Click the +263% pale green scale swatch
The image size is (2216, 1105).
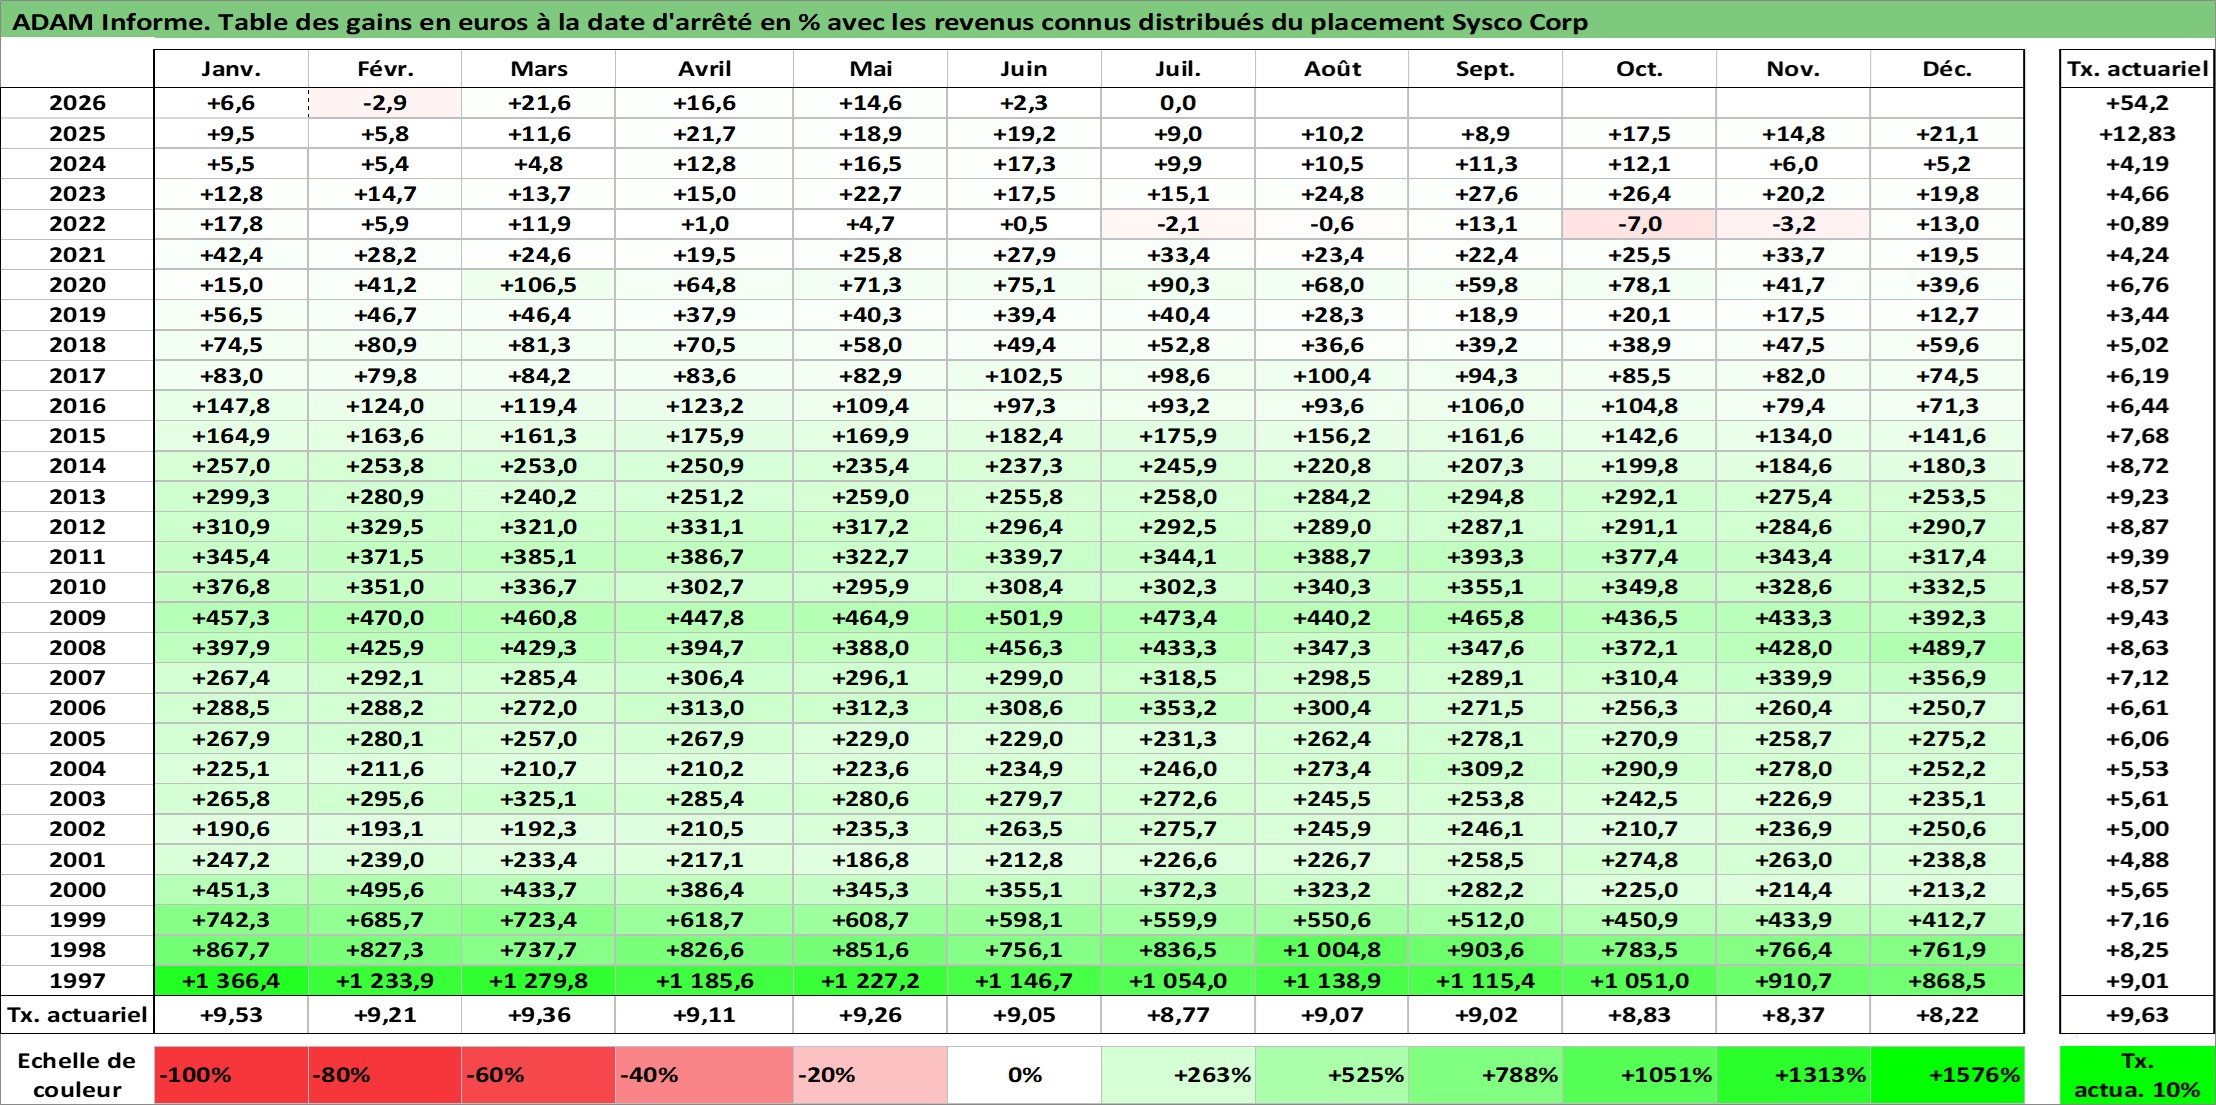(1179, 1075)
